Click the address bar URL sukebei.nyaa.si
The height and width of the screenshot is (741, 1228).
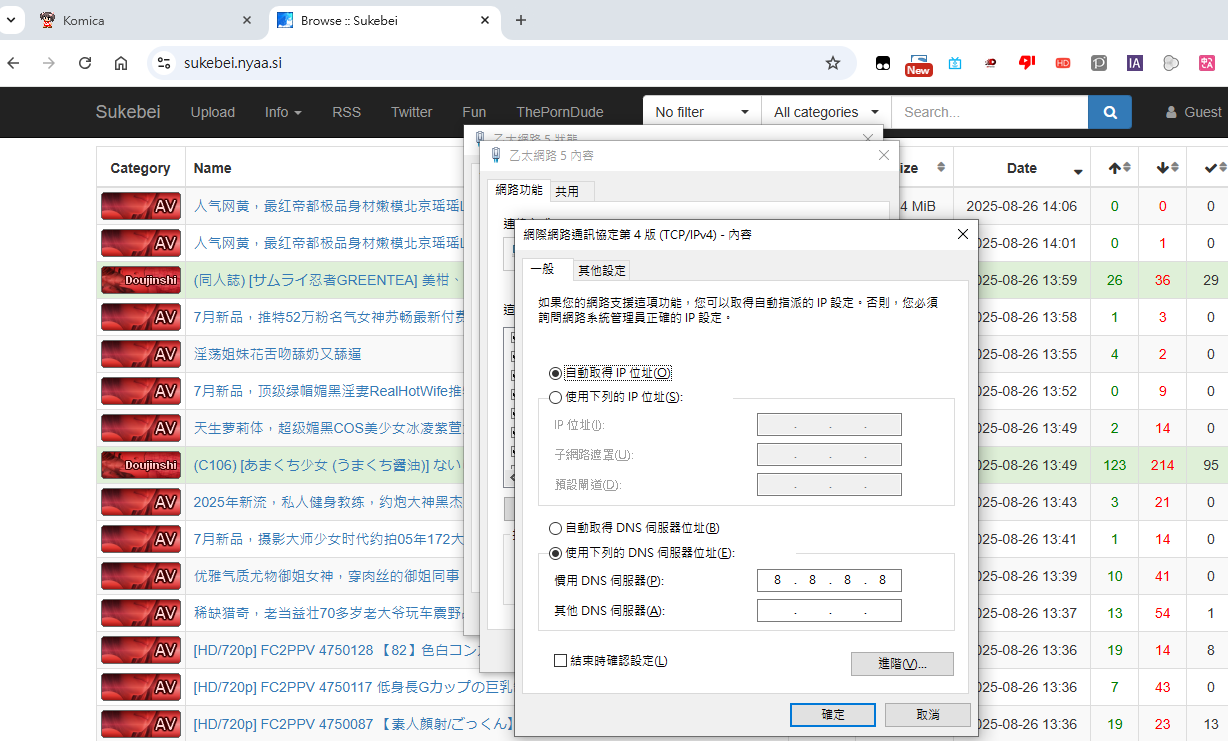click(x=232, y=63)
